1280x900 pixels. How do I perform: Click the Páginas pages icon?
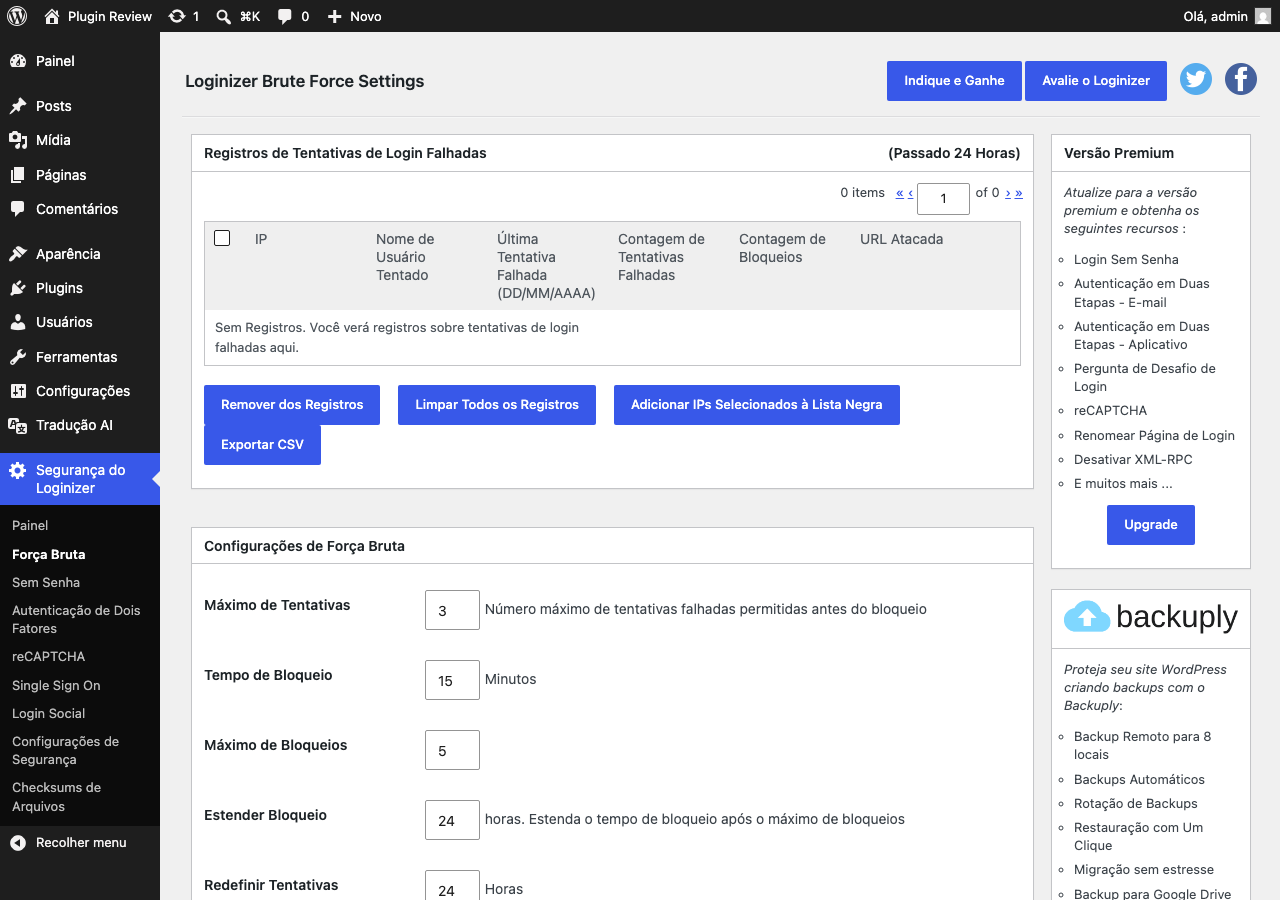[18, 175]
